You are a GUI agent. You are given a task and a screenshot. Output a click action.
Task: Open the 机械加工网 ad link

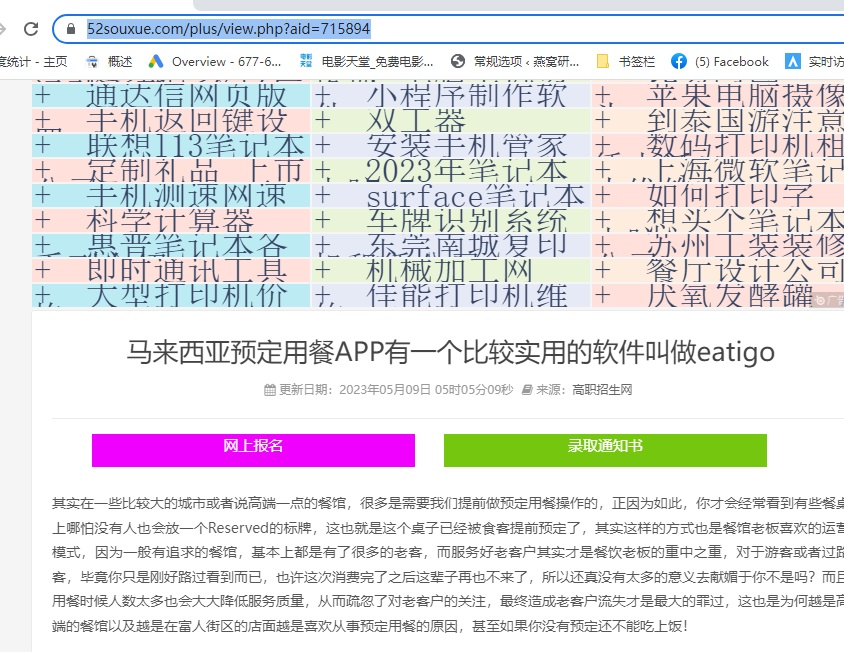pos(449,270)
